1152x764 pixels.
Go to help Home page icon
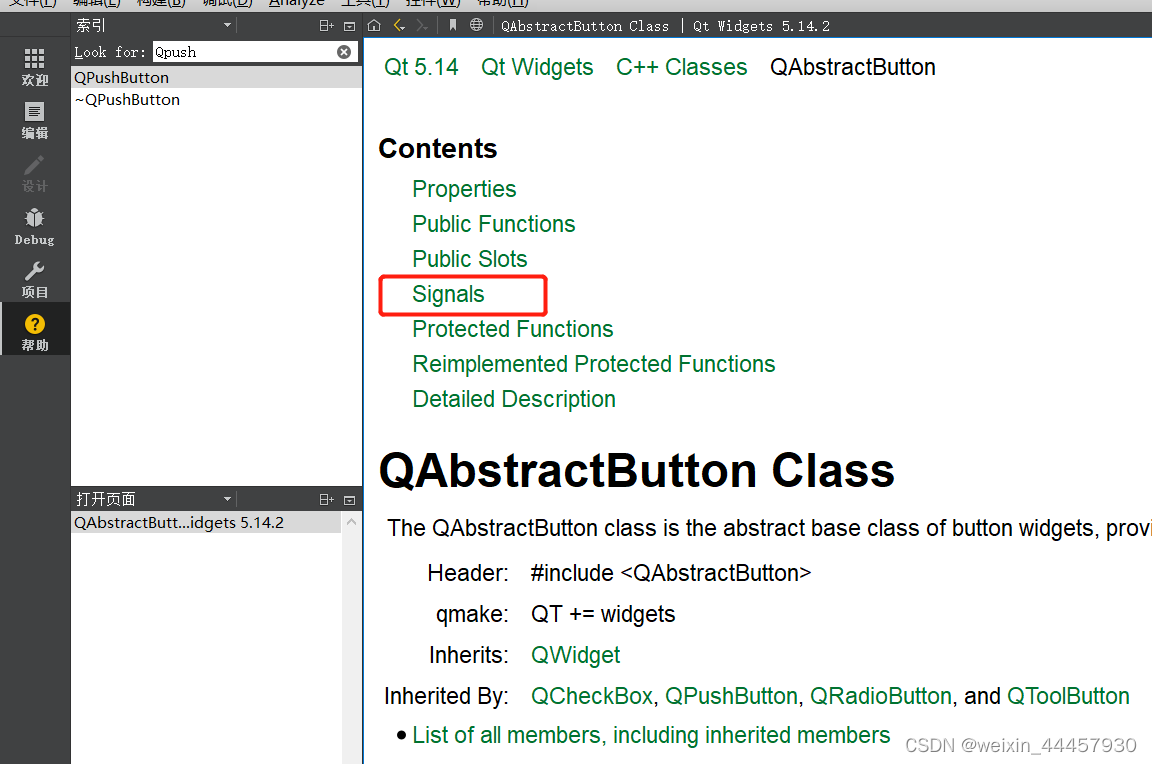point(374,25)
